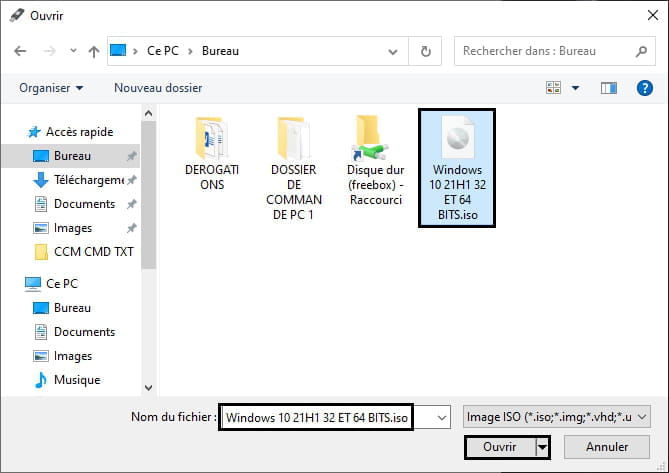Select the DEROGATIONS folder
The image size is (669, 473).
point(212,153)
